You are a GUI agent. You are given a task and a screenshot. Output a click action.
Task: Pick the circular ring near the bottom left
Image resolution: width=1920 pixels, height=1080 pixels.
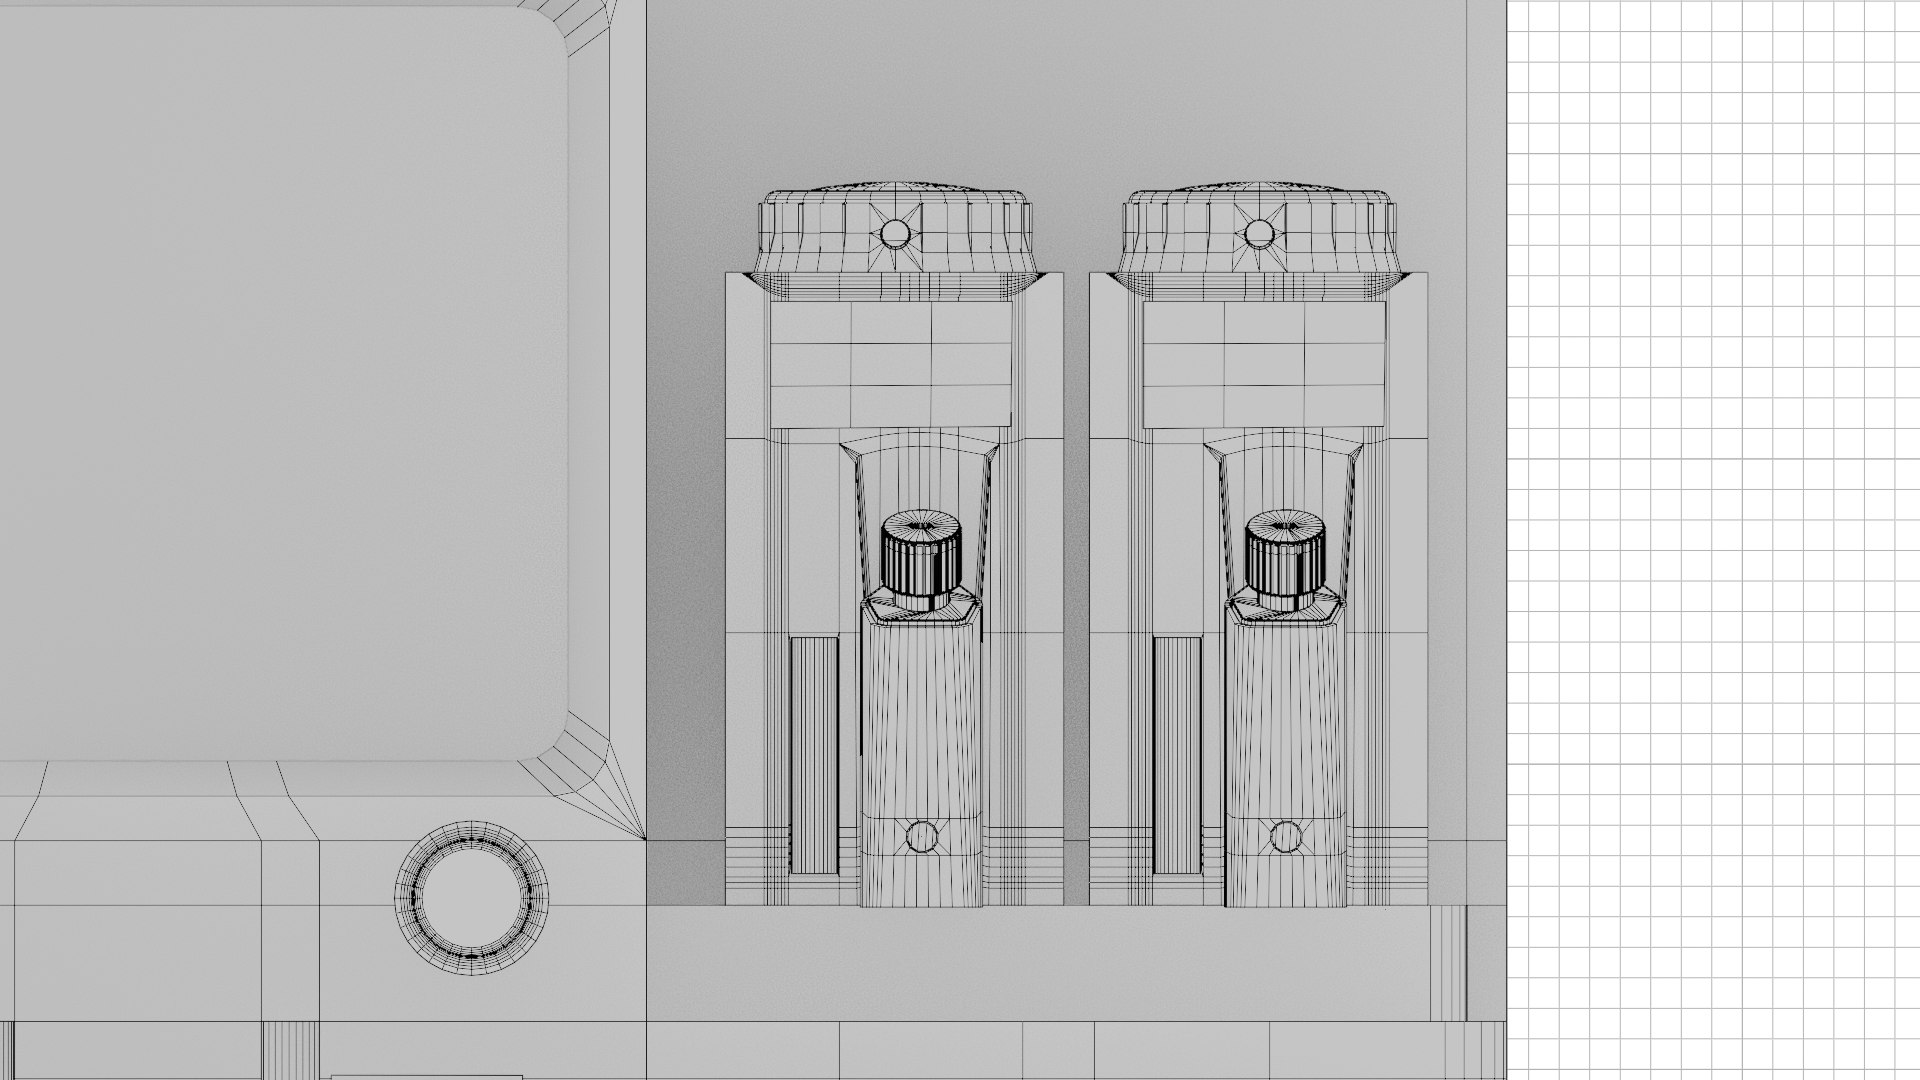coord(472,897)
